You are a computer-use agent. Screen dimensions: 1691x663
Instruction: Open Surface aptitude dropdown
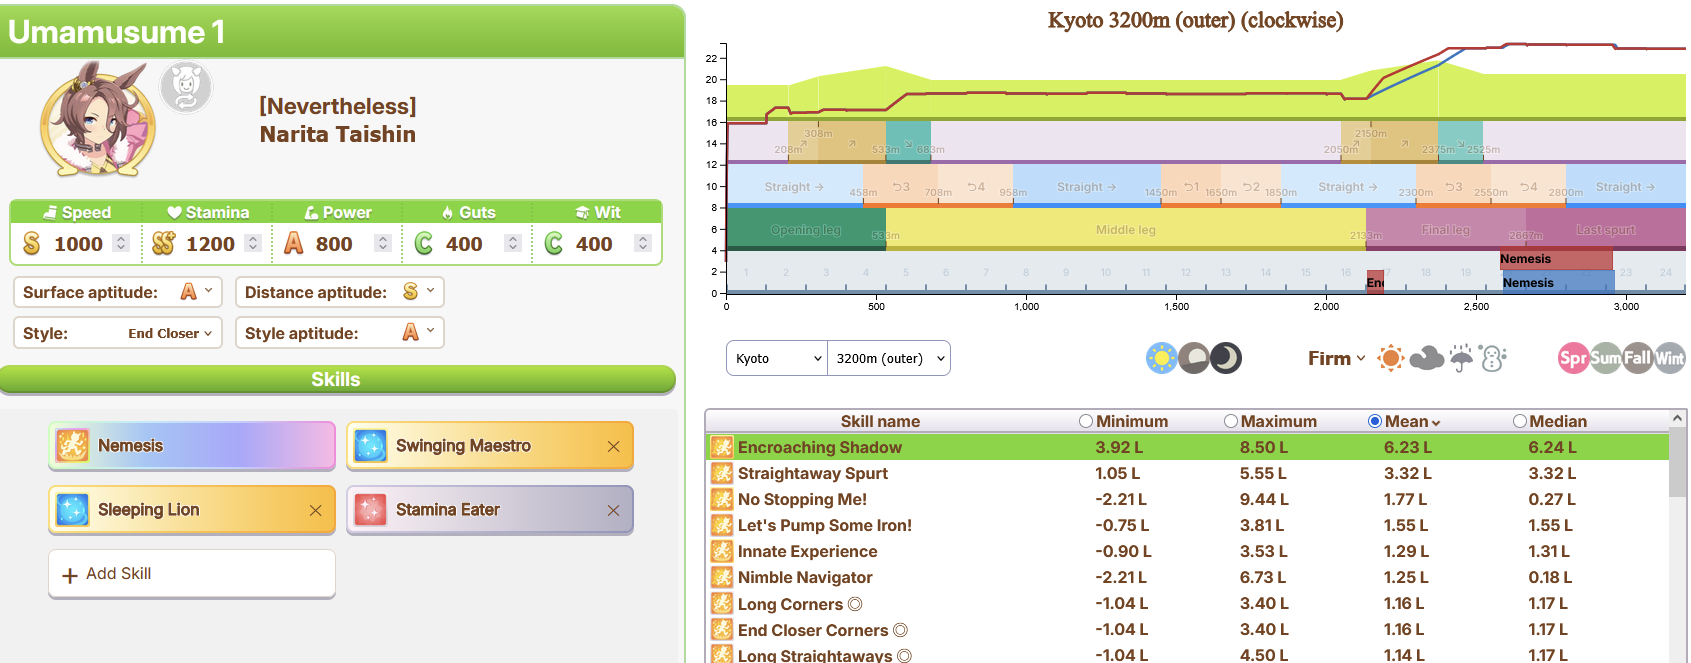click(118, 292)
